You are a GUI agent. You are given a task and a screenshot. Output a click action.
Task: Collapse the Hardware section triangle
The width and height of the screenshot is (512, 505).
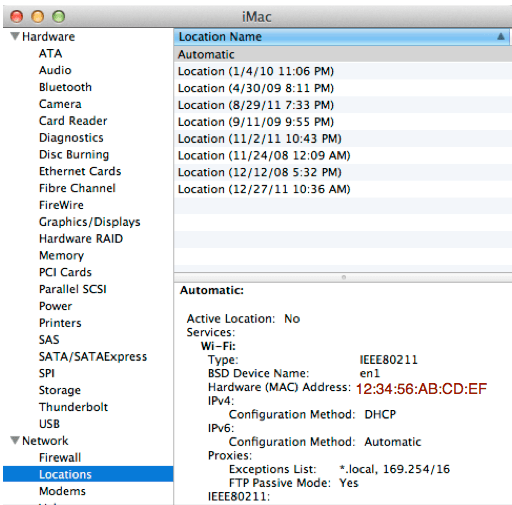coord(15,36)
